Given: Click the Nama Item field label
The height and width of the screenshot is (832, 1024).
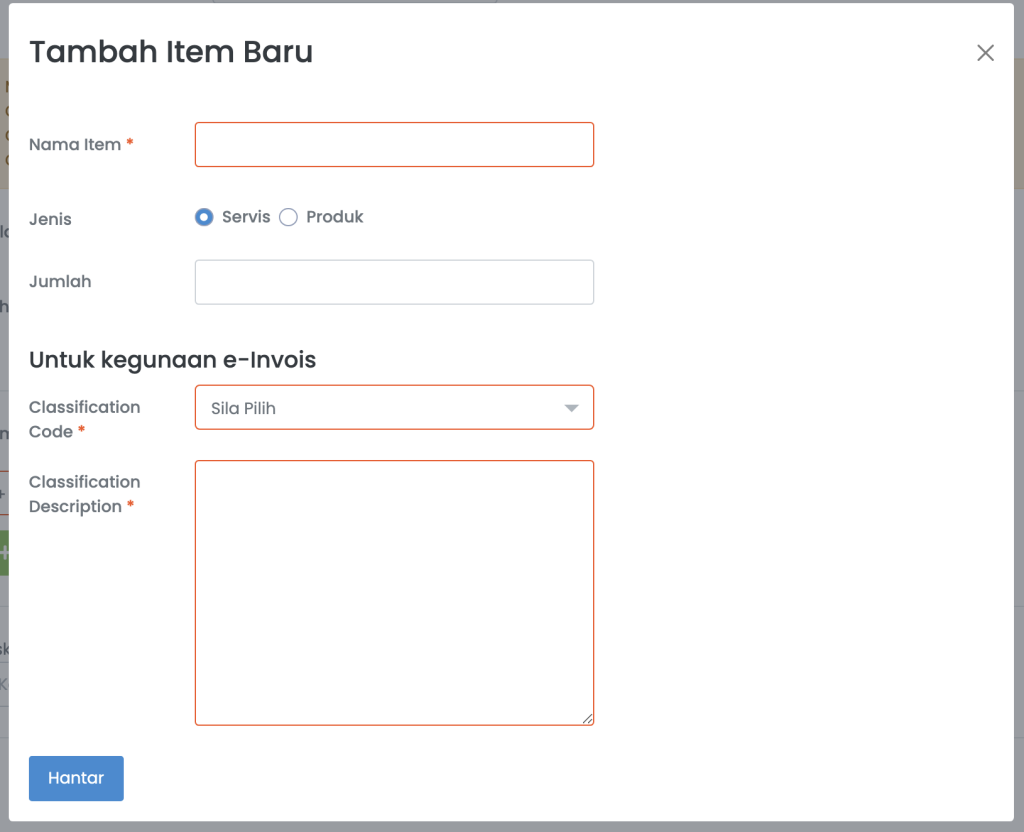Looking at the screenshot, I should pos(74,144).
